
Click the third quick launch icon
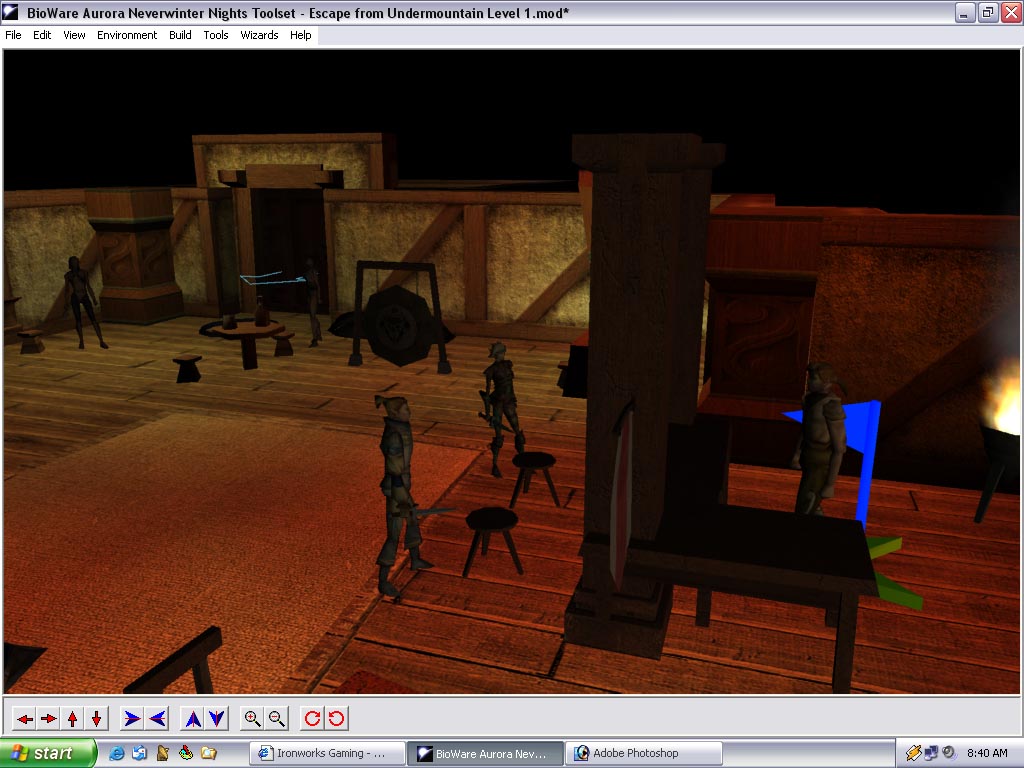pyautogui.click(x=163, y=753)
